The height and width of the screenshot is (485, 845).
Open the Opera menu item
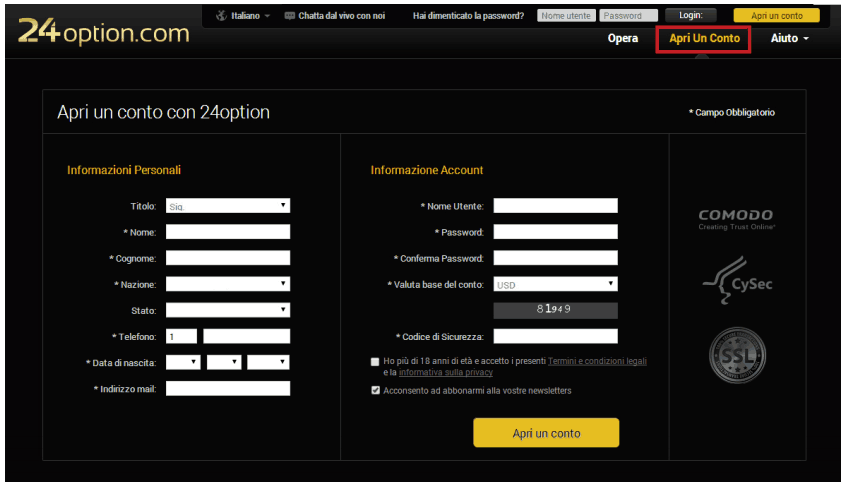coord(623,38)
